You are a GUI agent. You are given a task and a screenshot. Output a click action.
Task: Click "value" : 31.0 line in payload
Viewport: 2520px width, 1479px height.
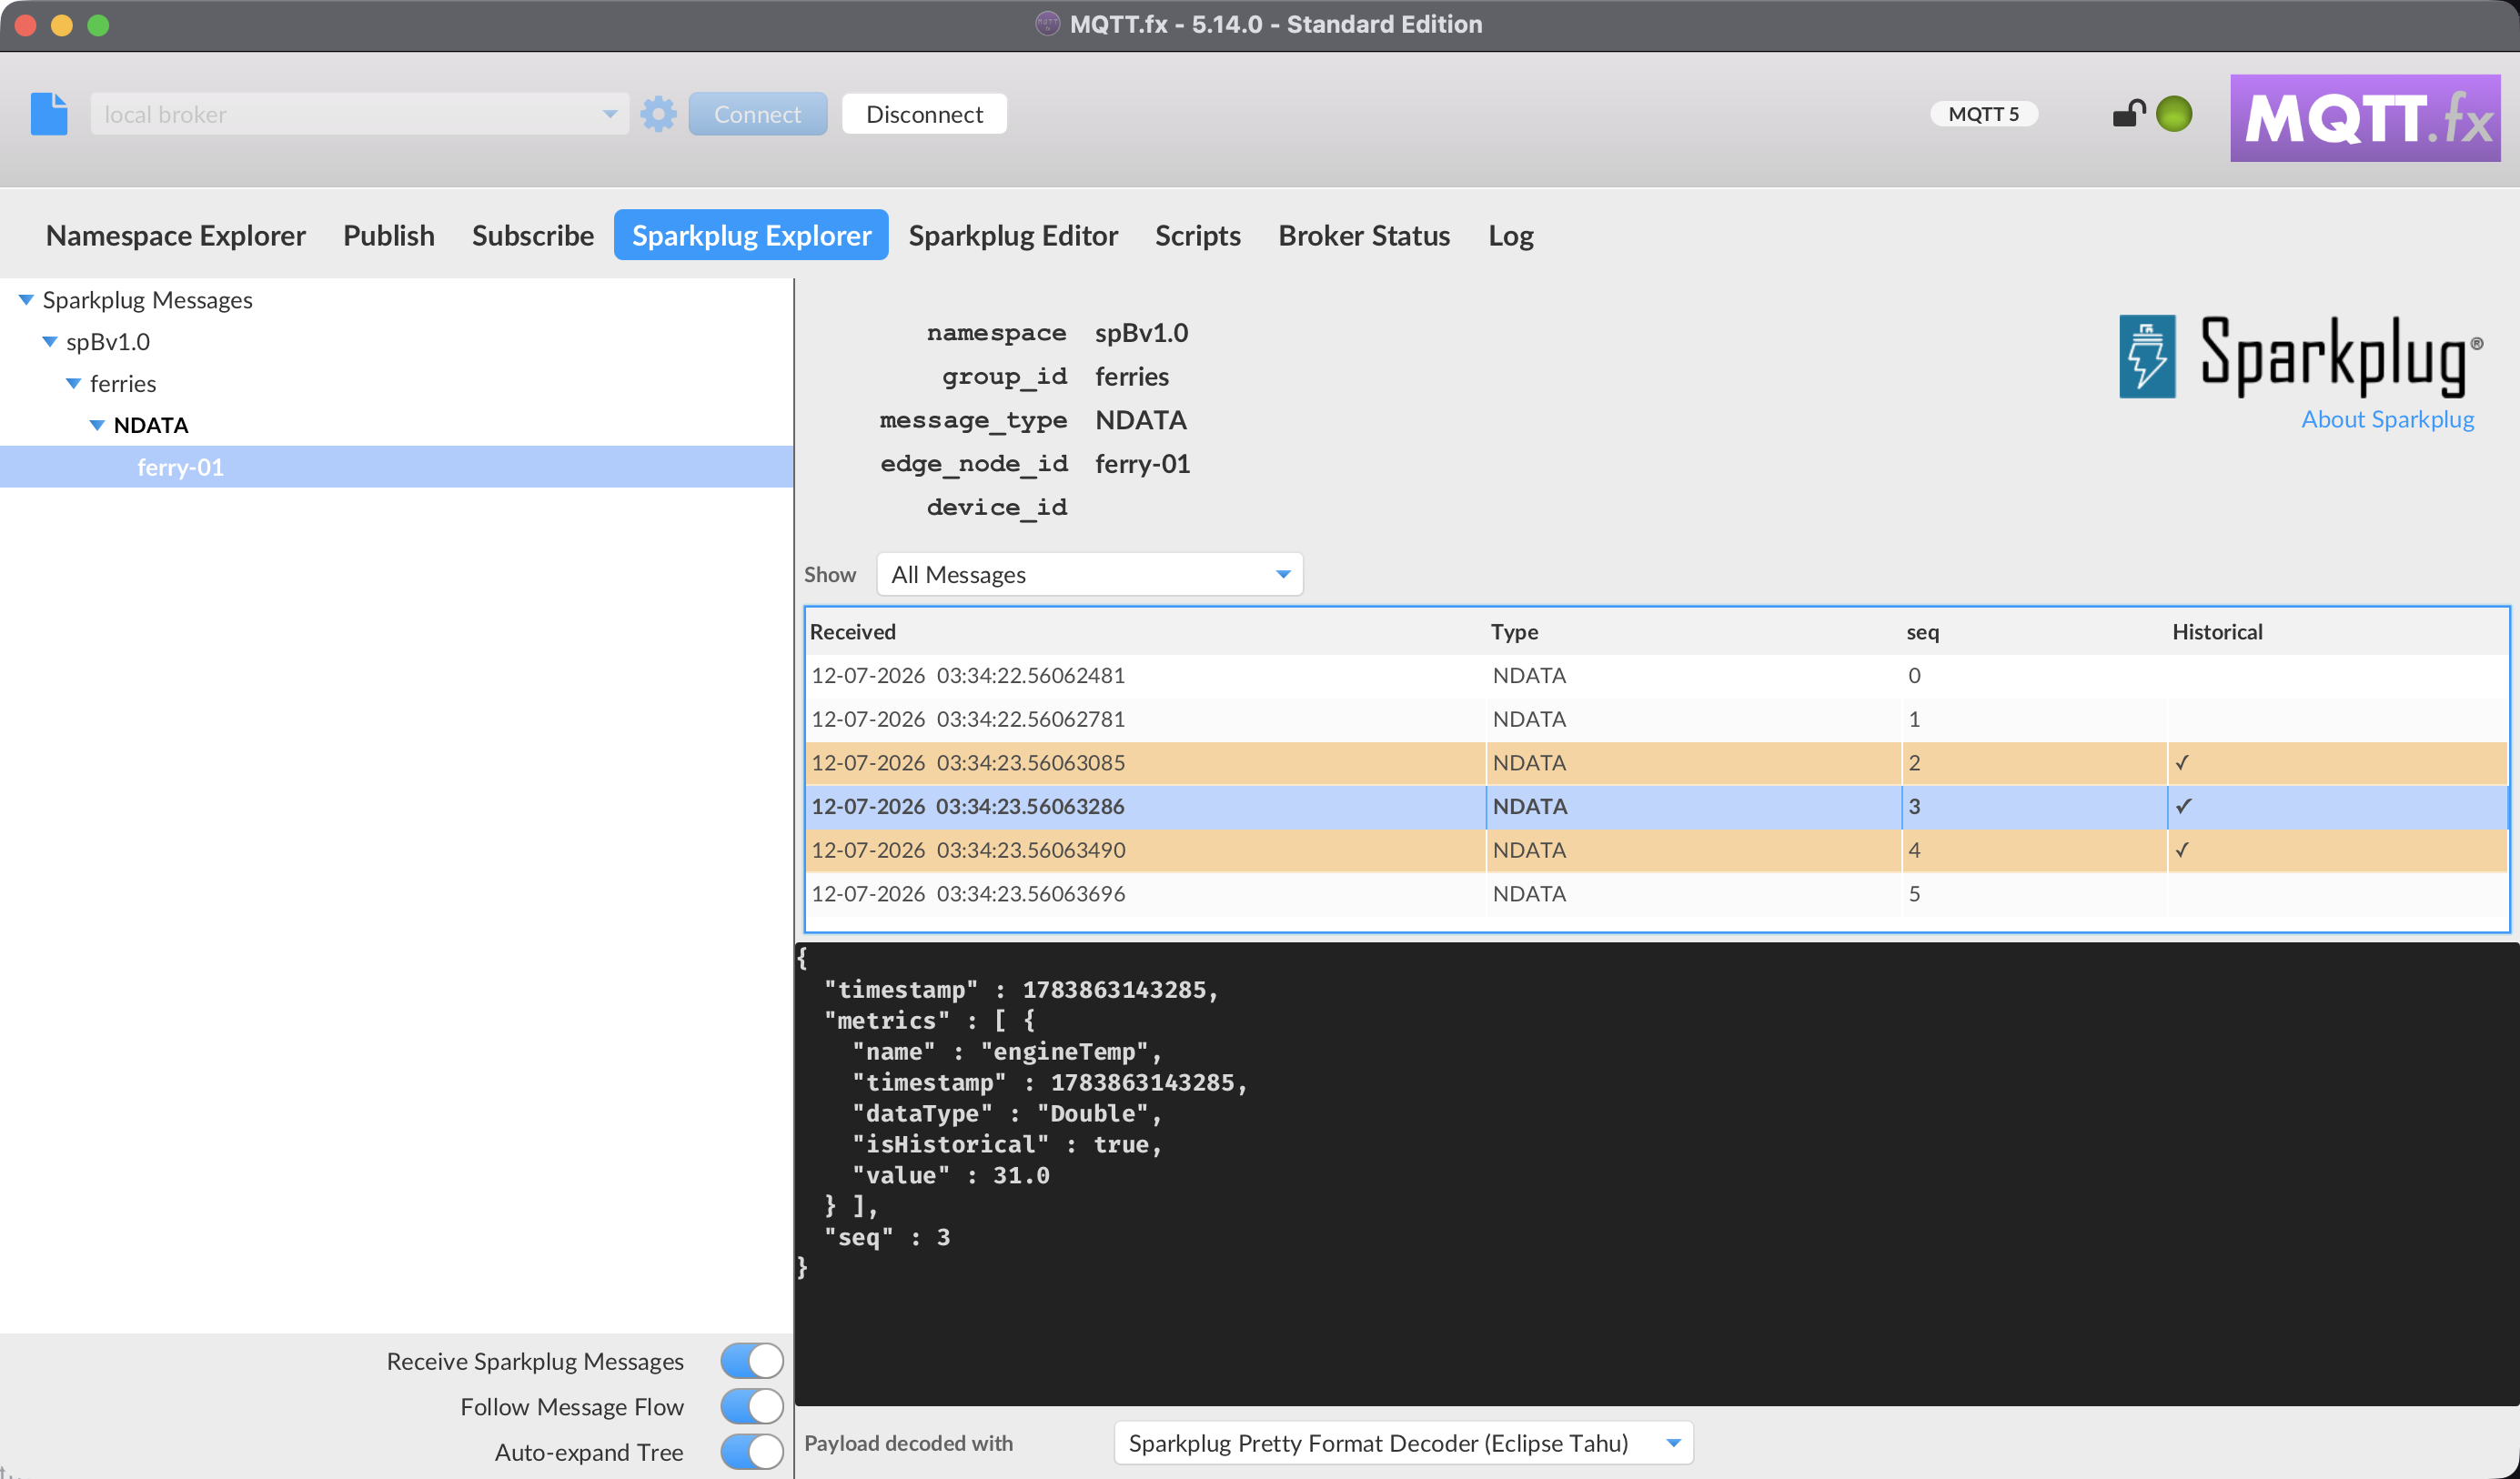coord(950,1175)
